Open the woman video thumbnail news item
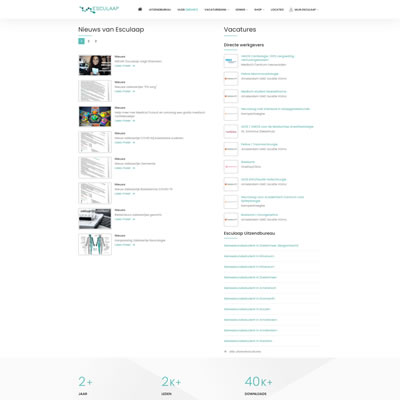Image resolution: width=400 pixels, height=400 pixels. 95,65
